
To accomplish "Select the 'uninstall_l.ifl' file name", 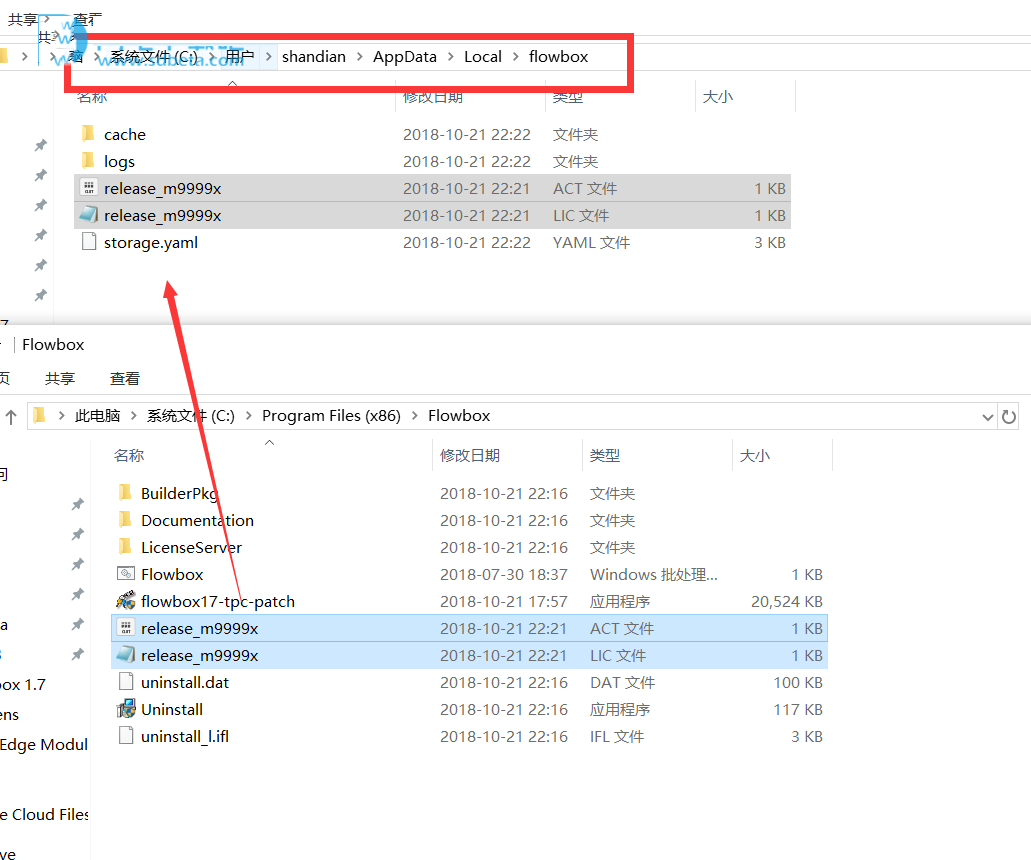I will [x=185, y=736].
